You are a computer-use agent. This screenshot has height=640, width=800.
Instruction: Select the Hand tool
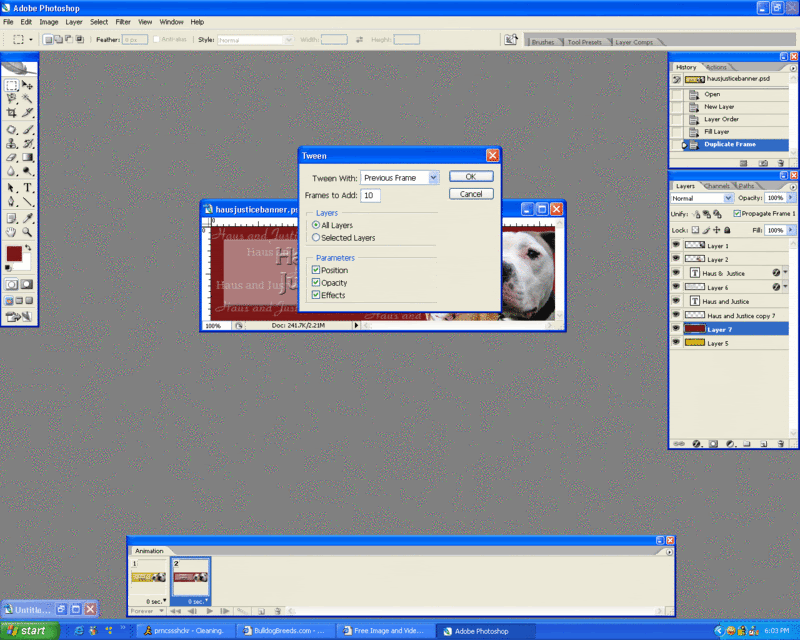pos(11,231)
